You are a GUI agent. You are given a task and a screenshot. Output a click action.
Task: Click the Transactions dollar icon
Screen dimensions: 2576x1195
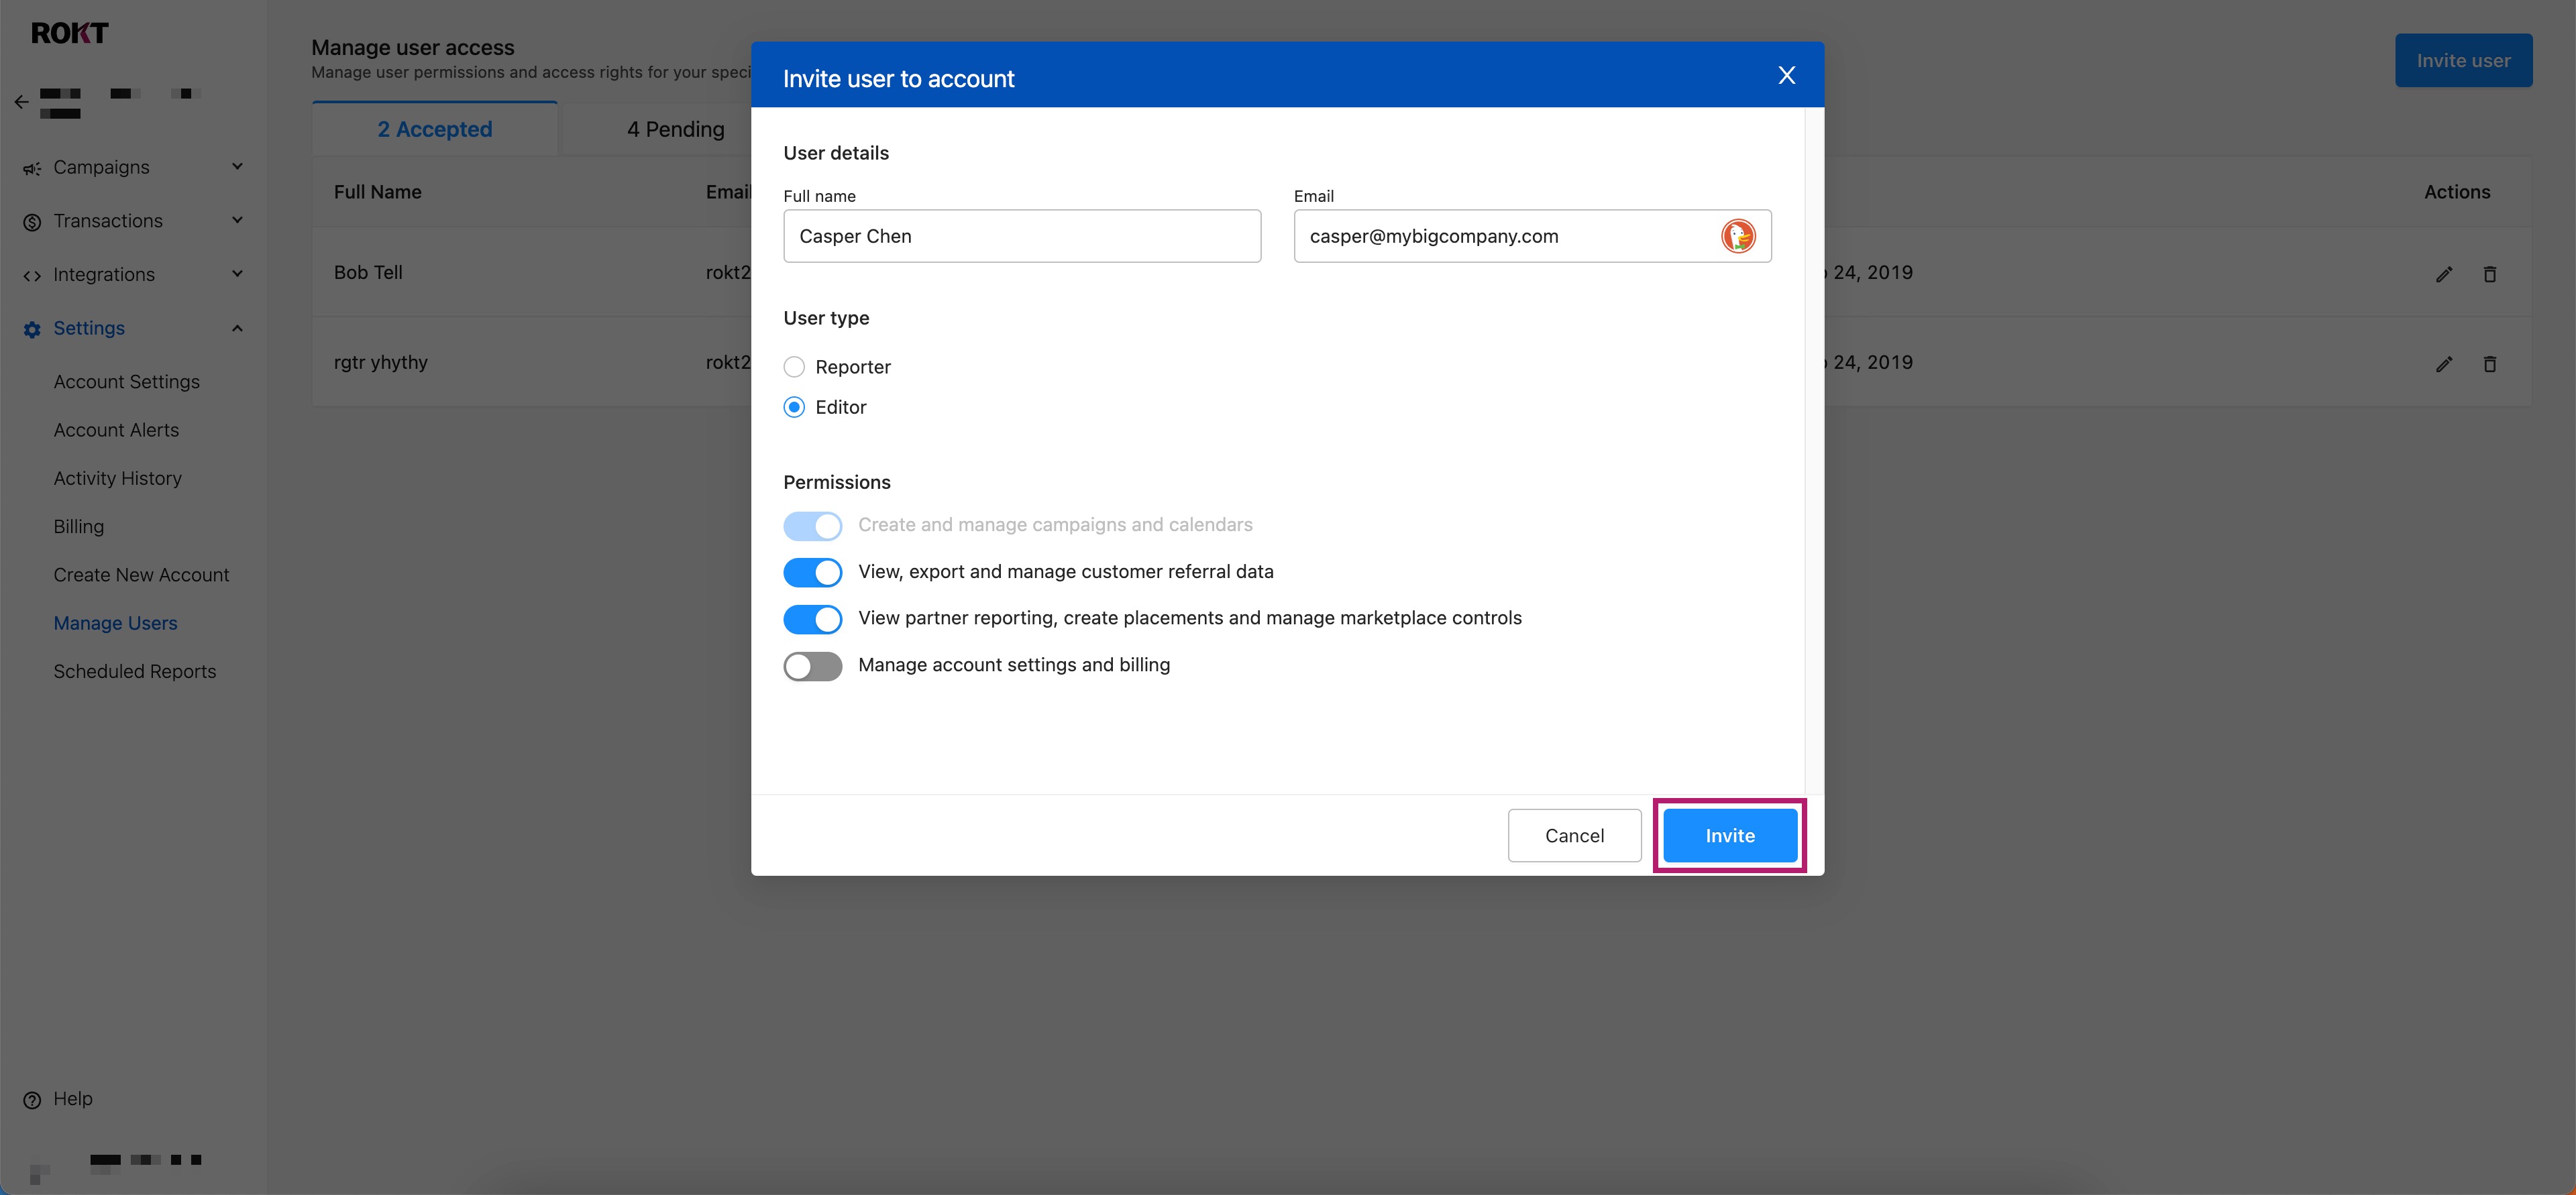point(32,222)
